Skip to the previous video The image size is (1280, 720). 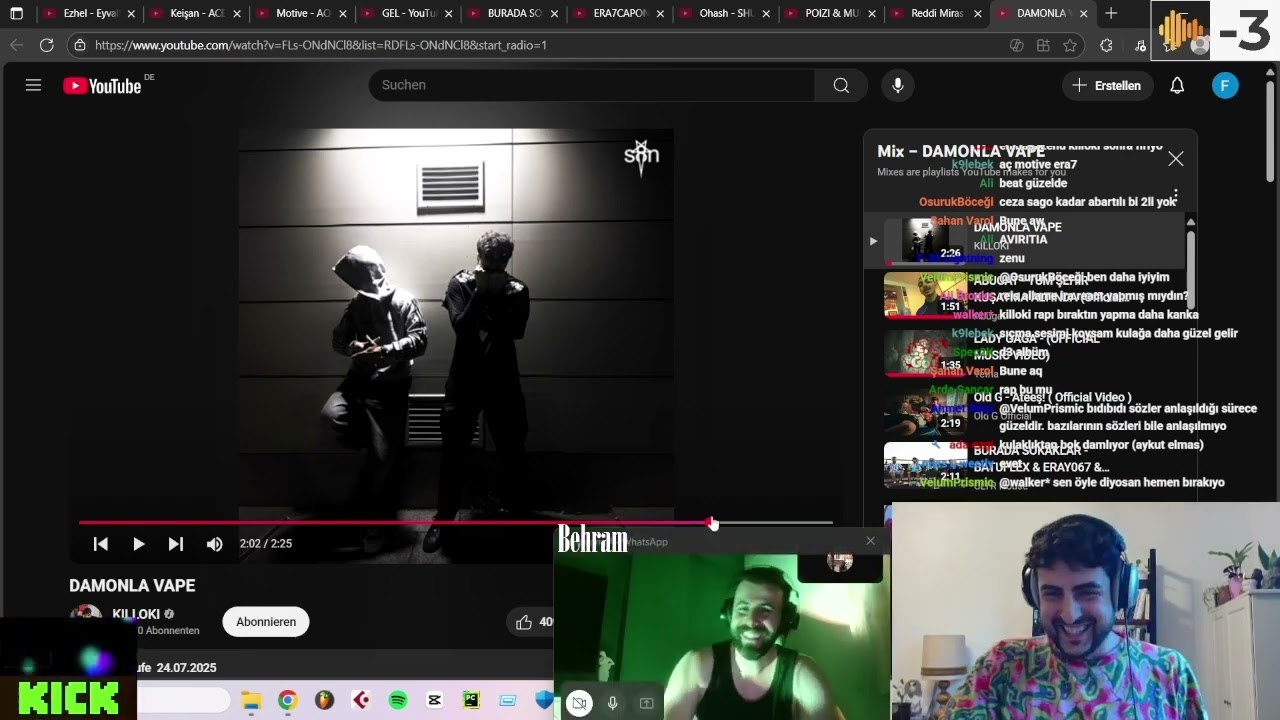click(101, 544)
